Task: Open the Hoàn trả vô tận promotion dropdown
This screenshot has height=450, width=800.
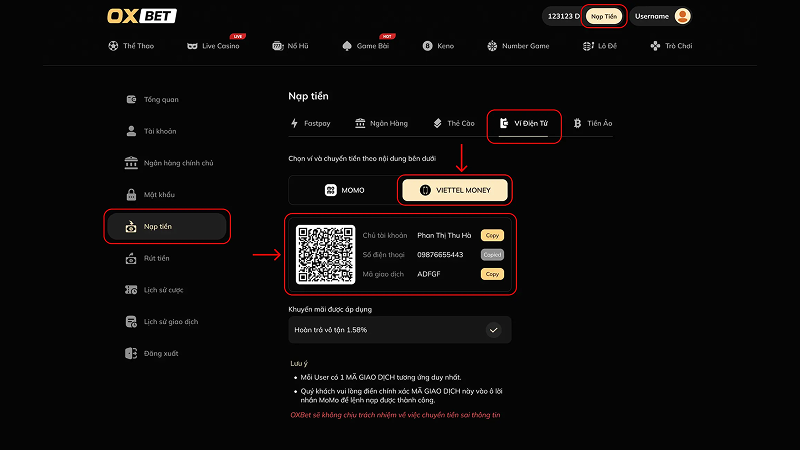Action: 399,330
